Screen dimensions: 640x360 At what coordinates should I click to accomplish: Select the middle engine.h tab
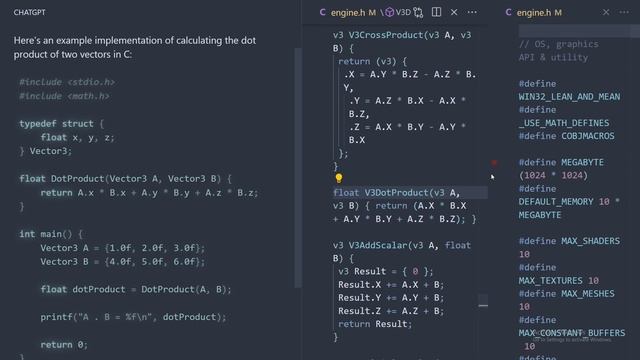348,13
